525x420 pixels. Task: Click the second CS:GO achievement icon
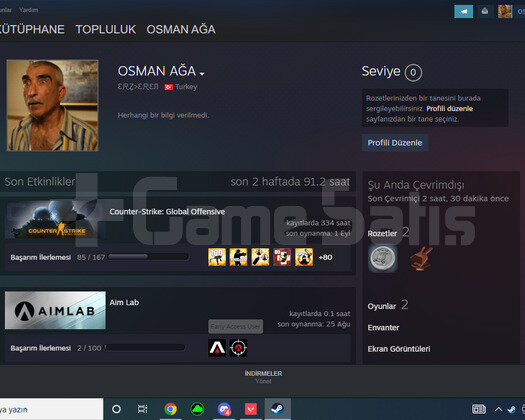238,257
